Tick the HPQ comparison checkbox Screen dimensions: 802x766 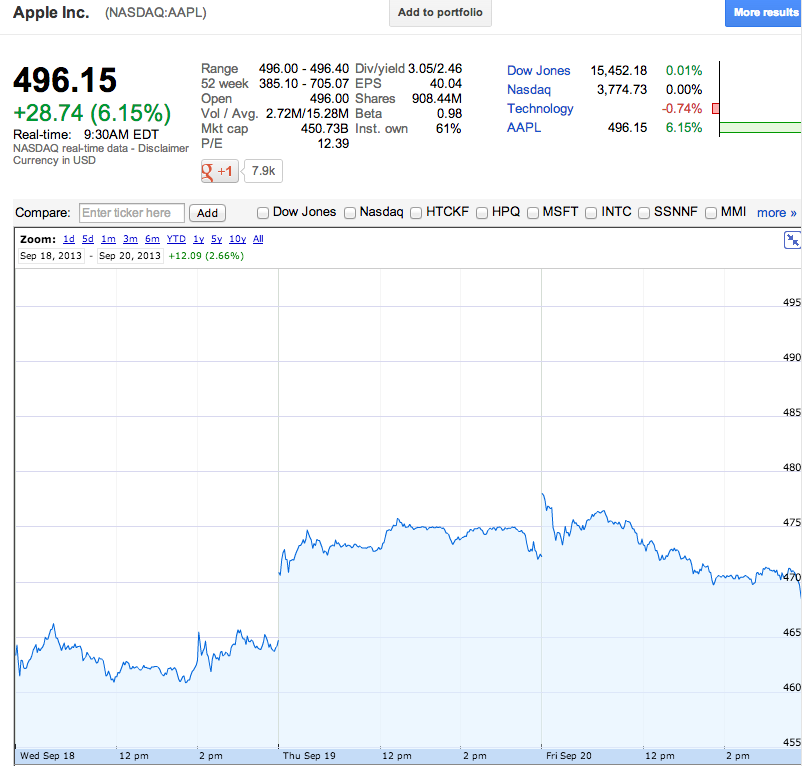point(482,213)
